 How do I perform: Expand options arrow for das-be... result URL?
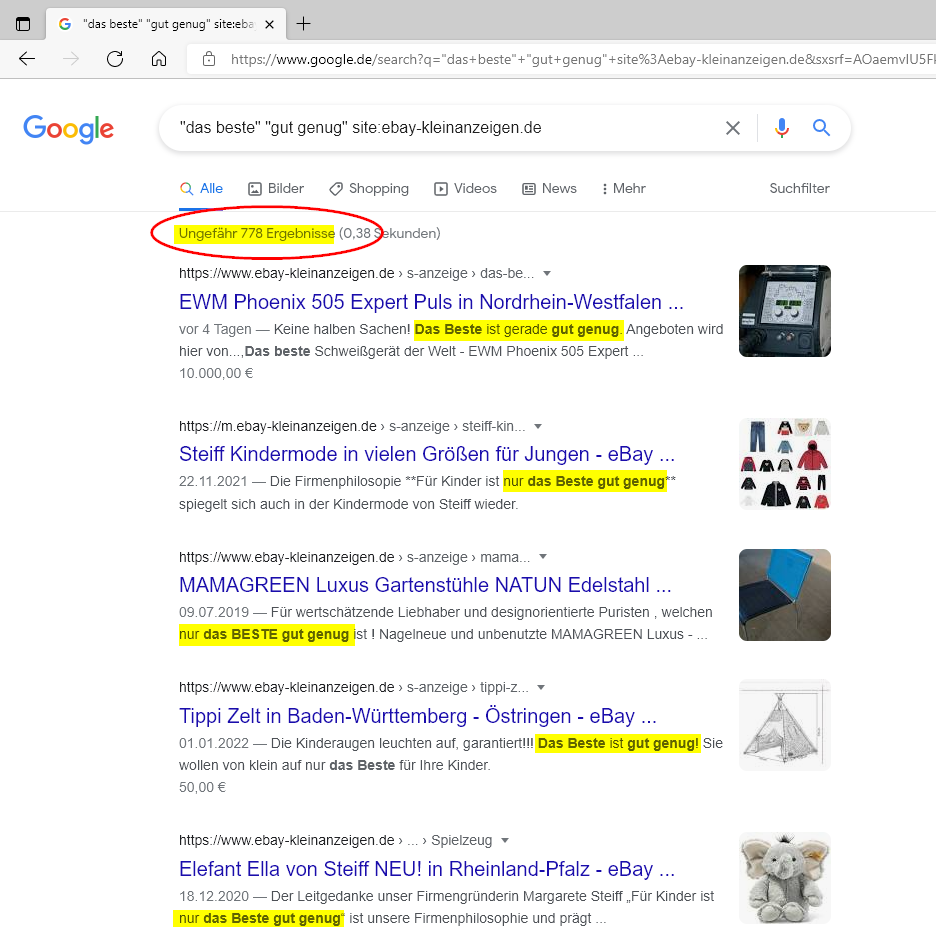click(x=547, y=273)
